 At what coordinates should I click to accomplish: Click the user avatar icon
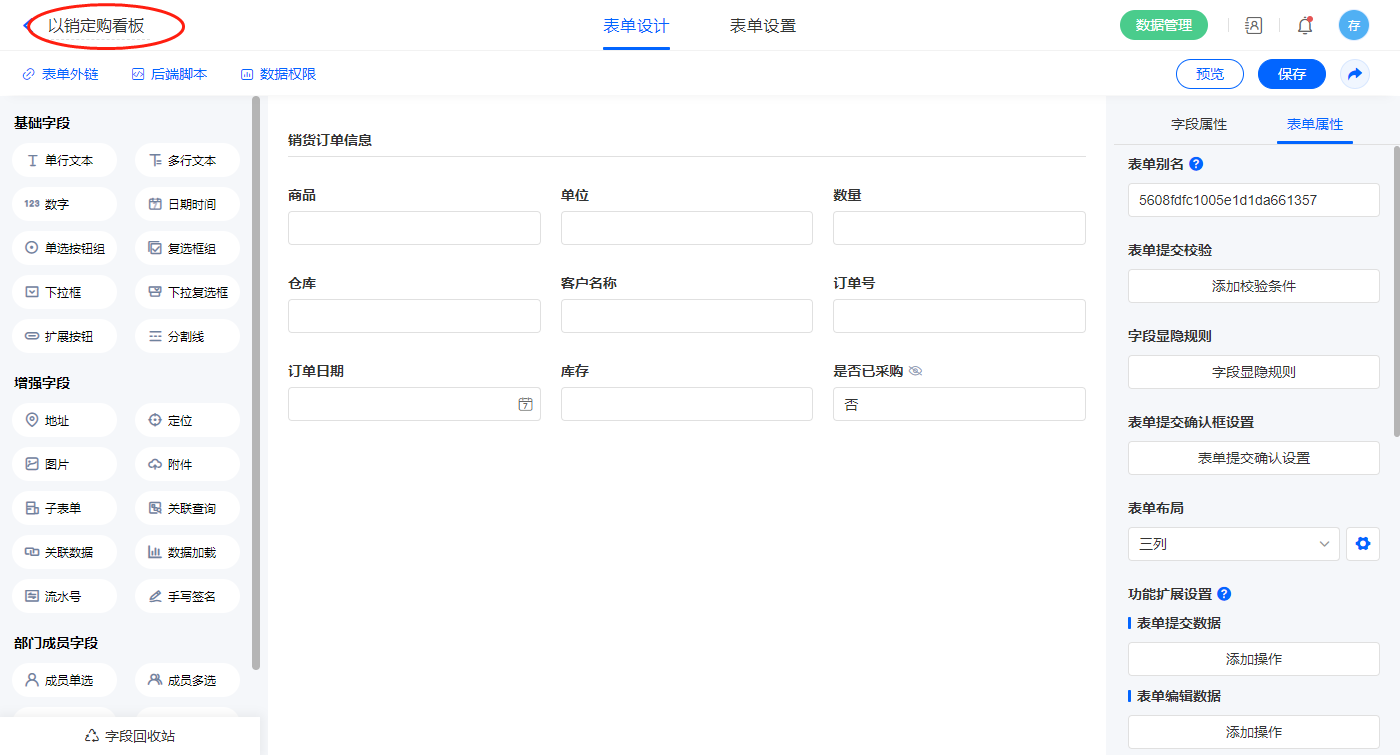tap(1353, 26)
